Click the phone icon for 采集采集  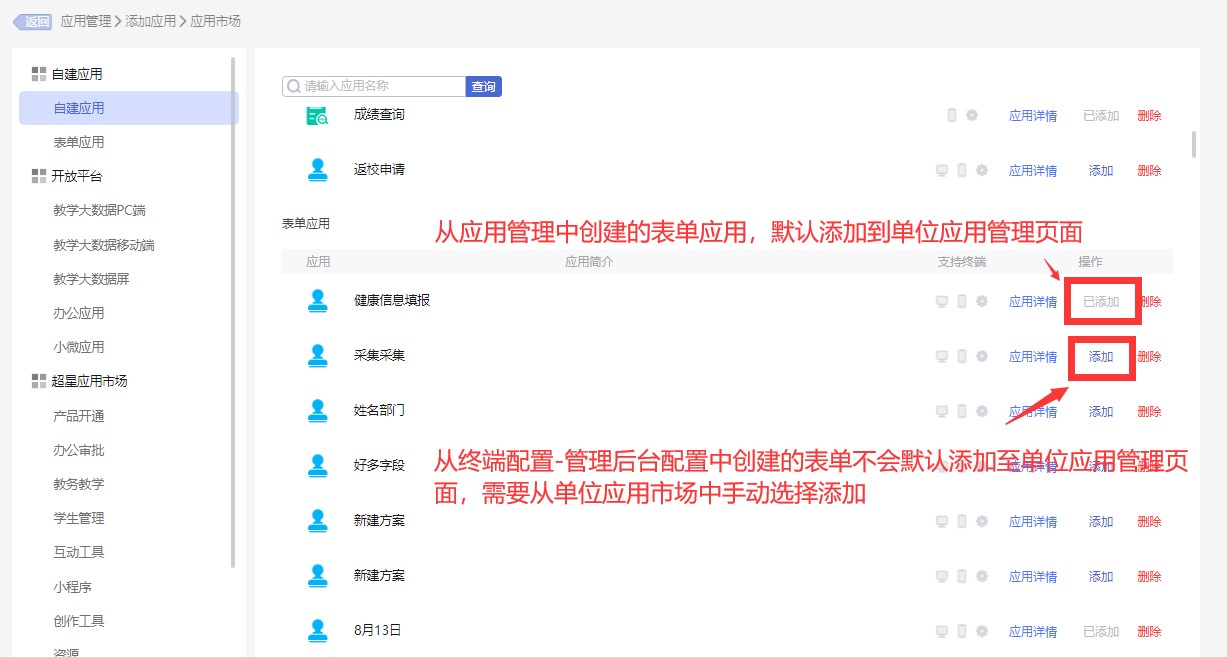[x=962, y=356]
